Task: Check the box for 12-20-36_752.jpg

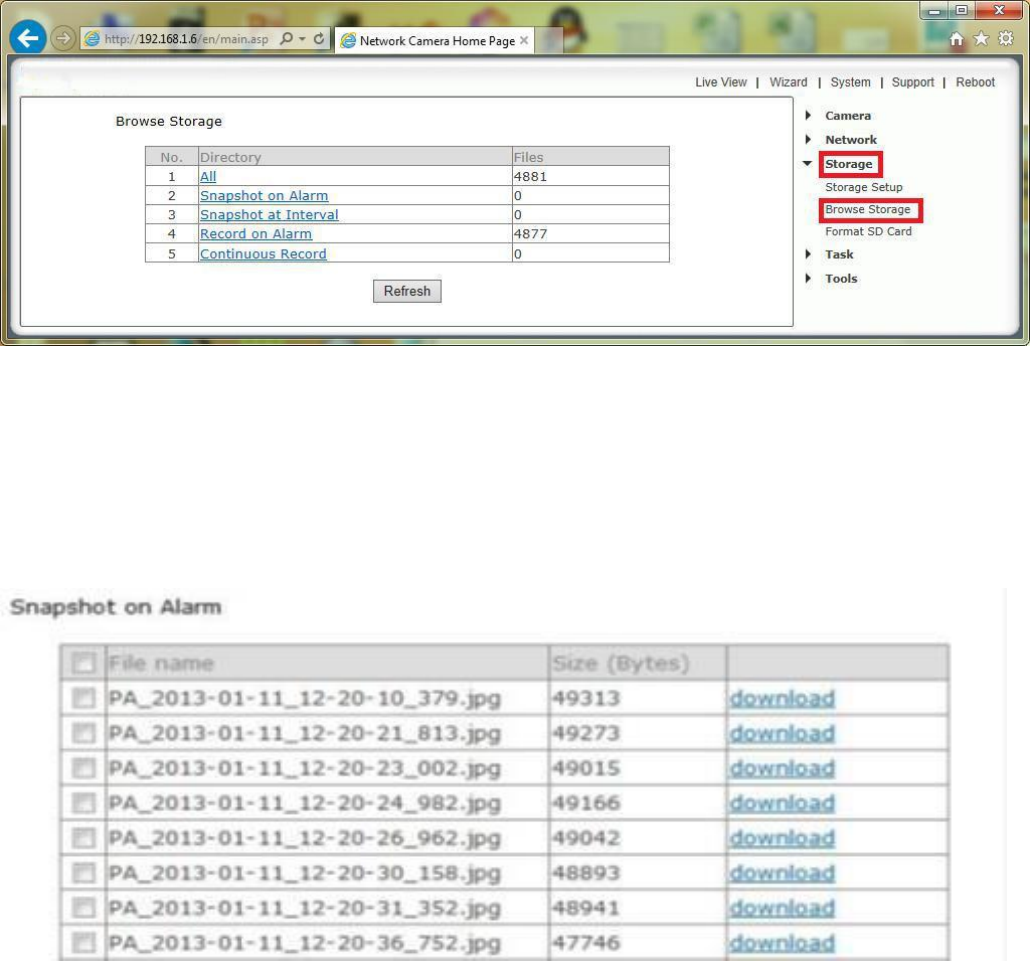Action: [83, 943]
